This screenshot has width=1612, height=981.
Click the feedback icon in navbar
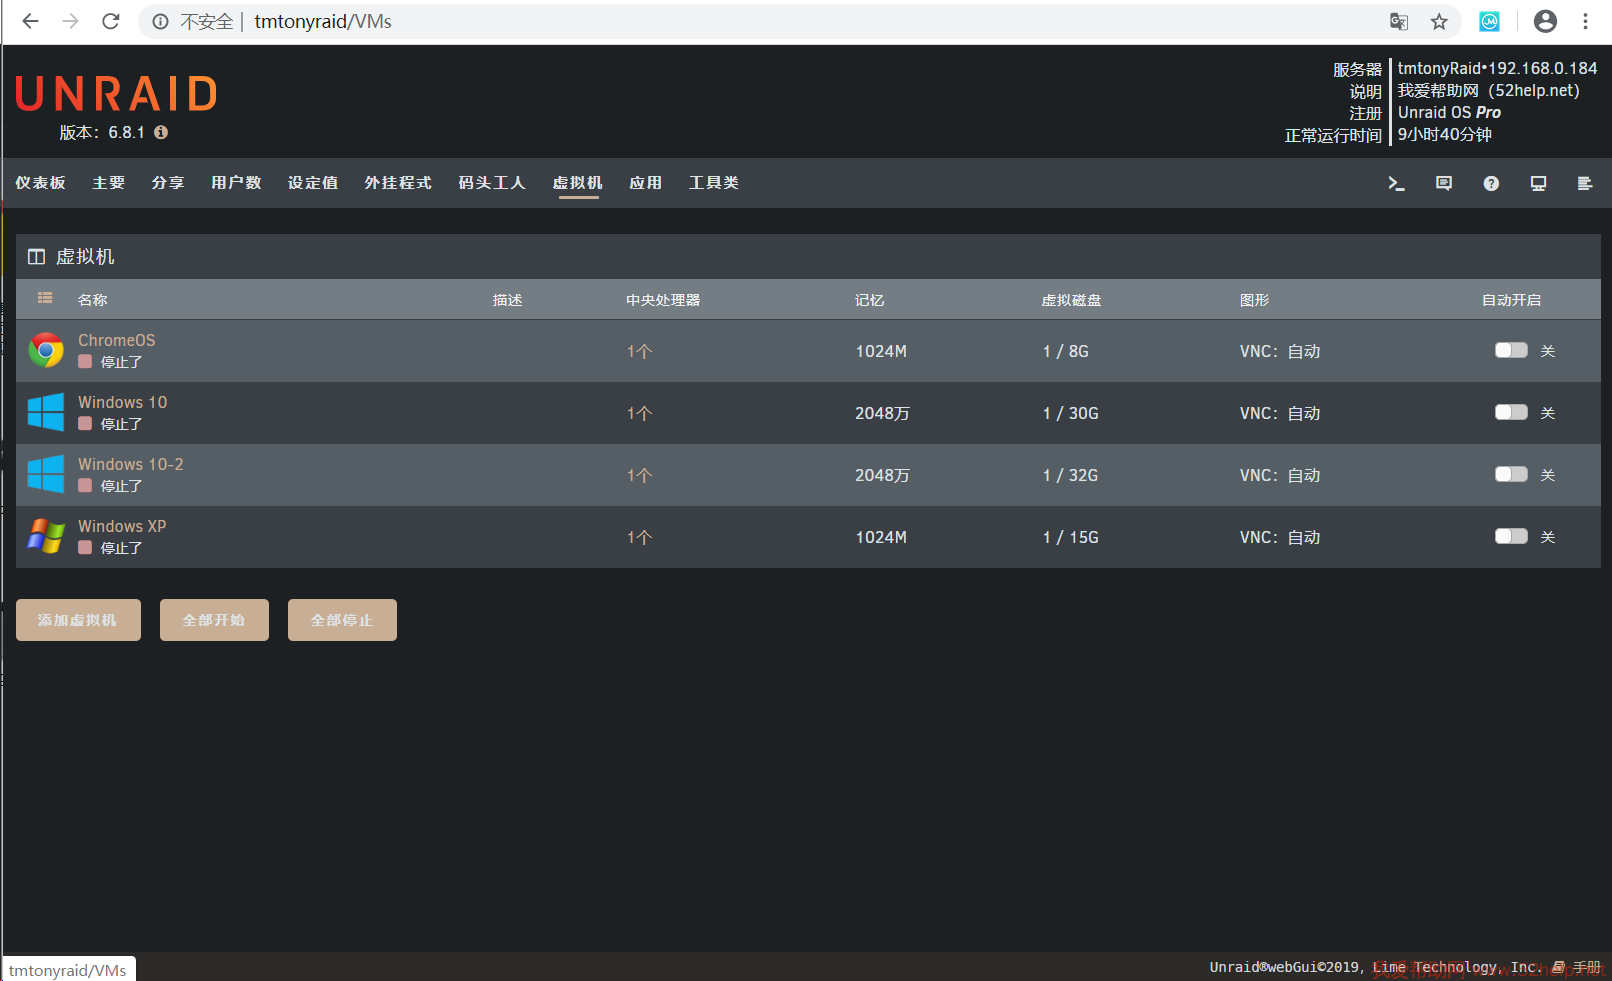coord(1443,183)
